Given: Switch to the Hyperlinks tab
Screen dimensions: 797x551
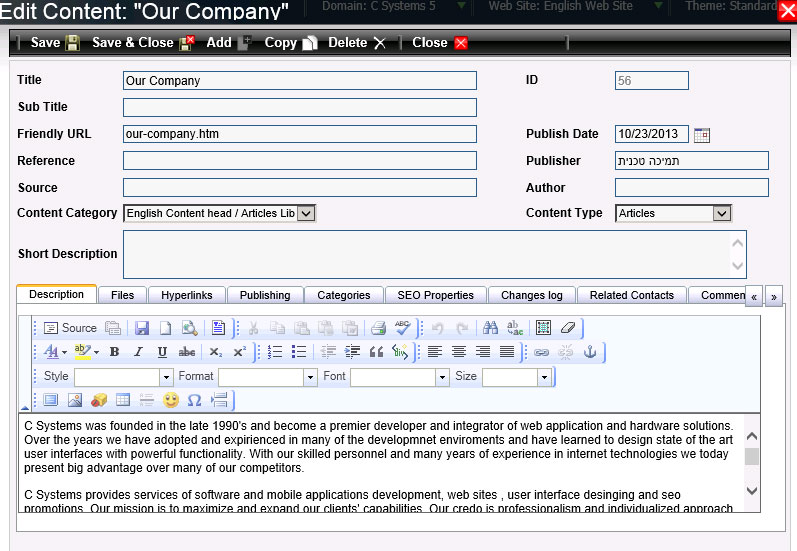Looking at the screenshot, I should pyautogui.click(x=187, y=295).
